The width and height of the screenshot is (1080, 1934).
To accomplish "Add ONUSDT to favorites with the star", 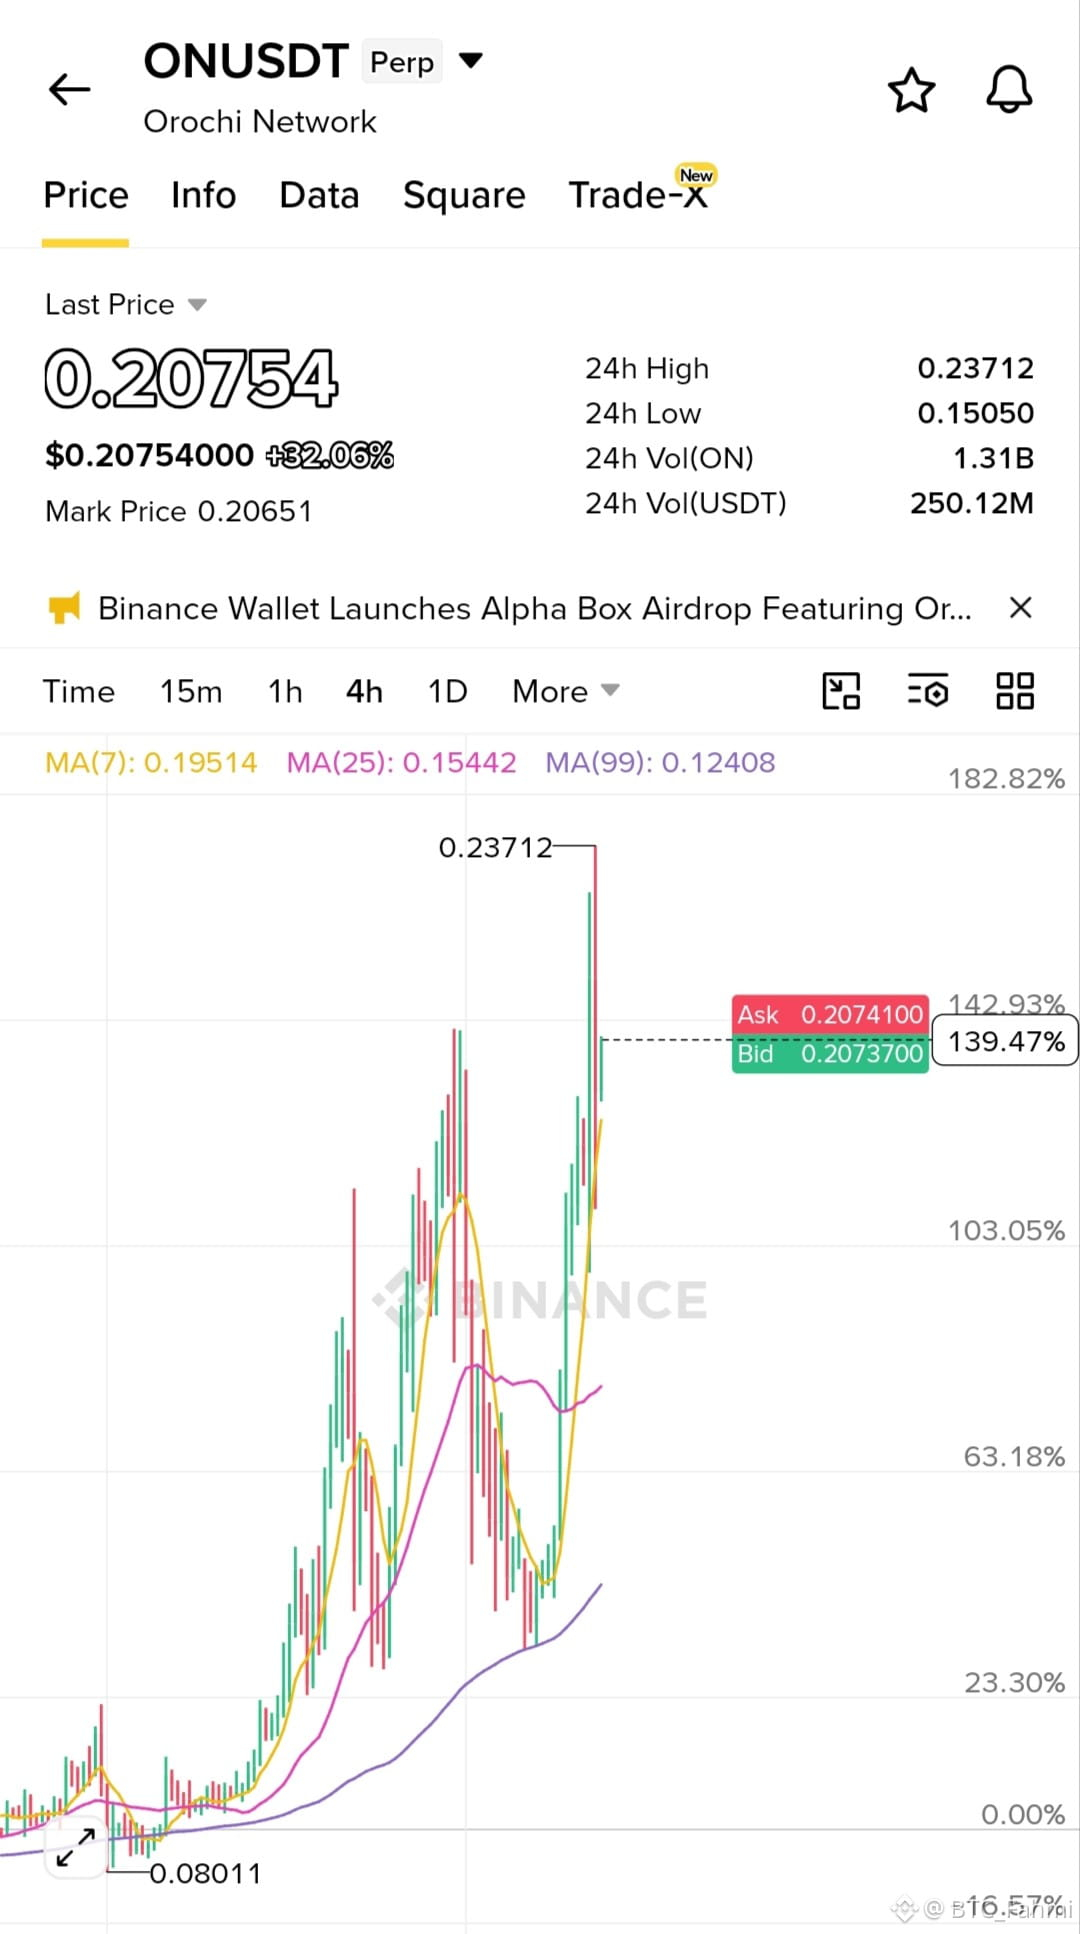I will [x=911, y=90].
